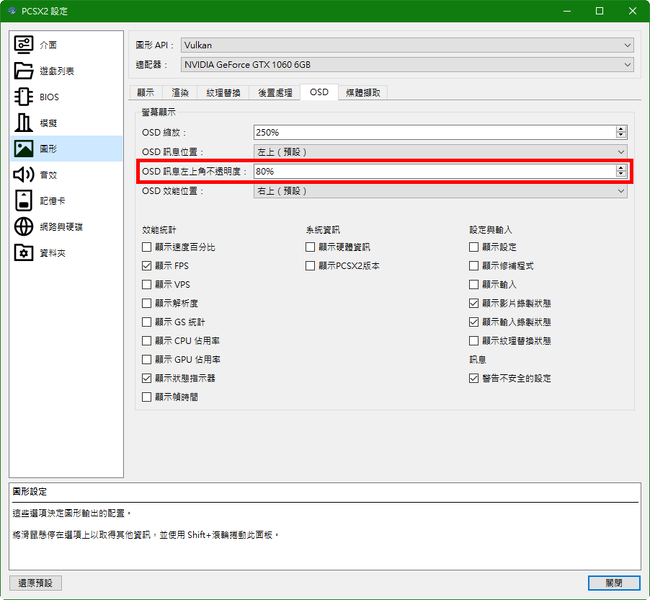Screen dimensions: 650x600
Task: Select 網路與硬碟 label in sidebar
Action: tap(61, 227)
